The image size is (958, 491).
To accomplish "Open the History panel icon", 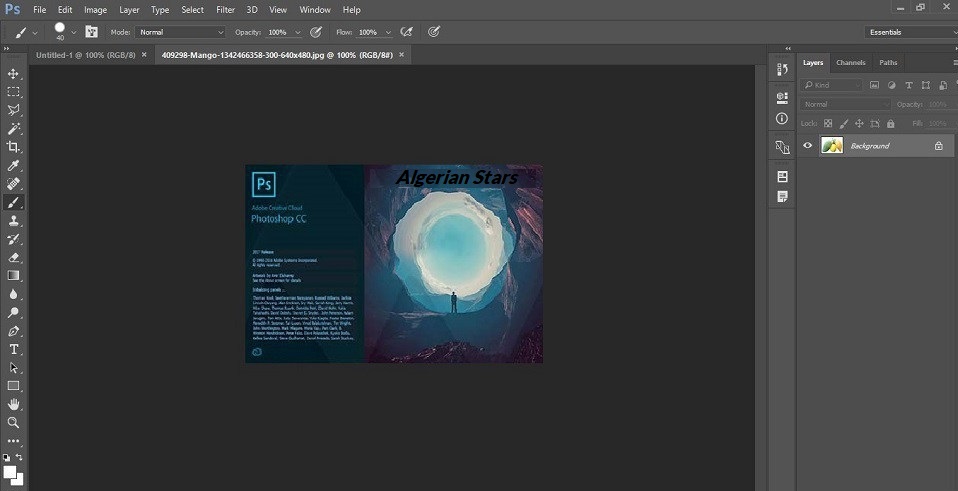I will pyautogui.click(x=782, y=70).
